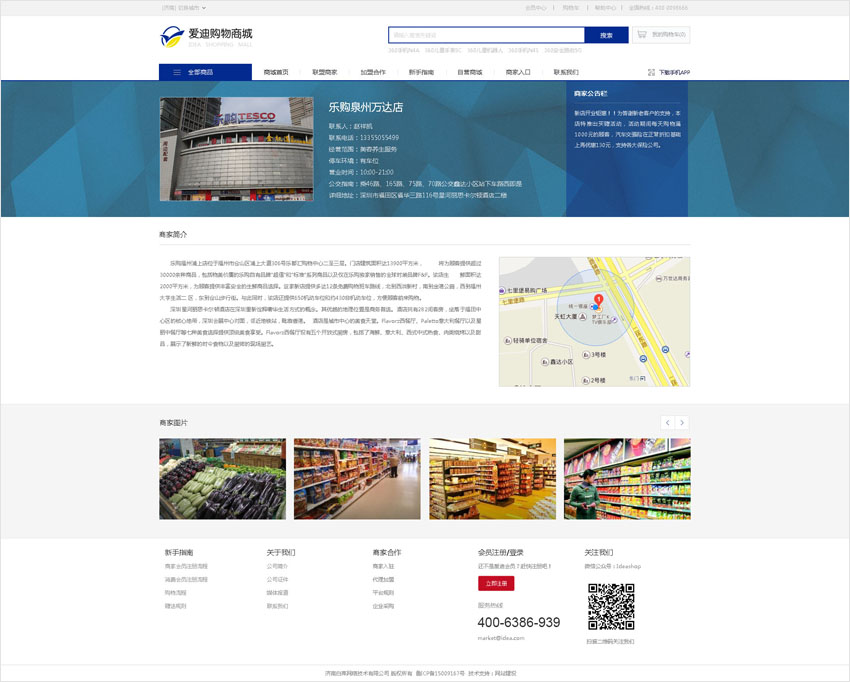
Task: Go to 商家入口 in navigation
Action: [518, 72]
